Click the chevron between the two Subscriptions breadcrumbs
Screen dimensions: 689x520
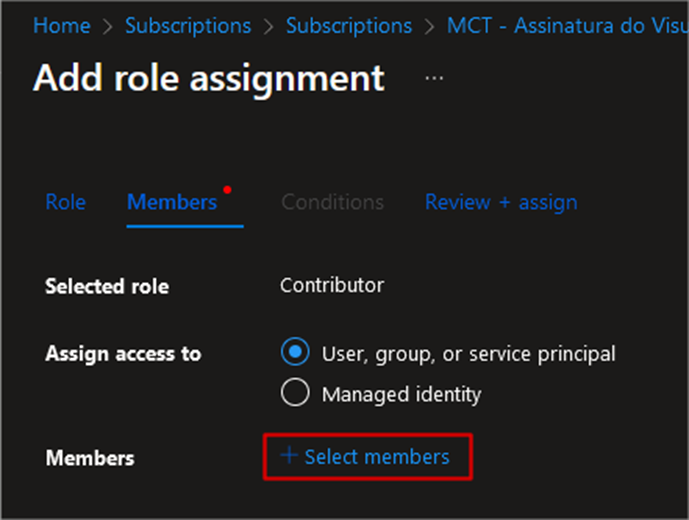click(x=268, y=26)
